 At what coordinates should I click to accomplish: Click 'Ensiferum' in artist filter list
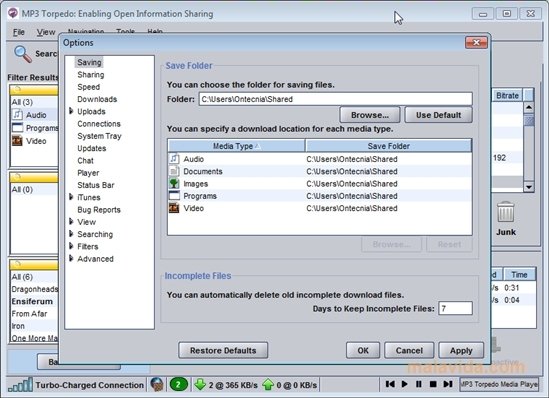click(x=32, y=301)
